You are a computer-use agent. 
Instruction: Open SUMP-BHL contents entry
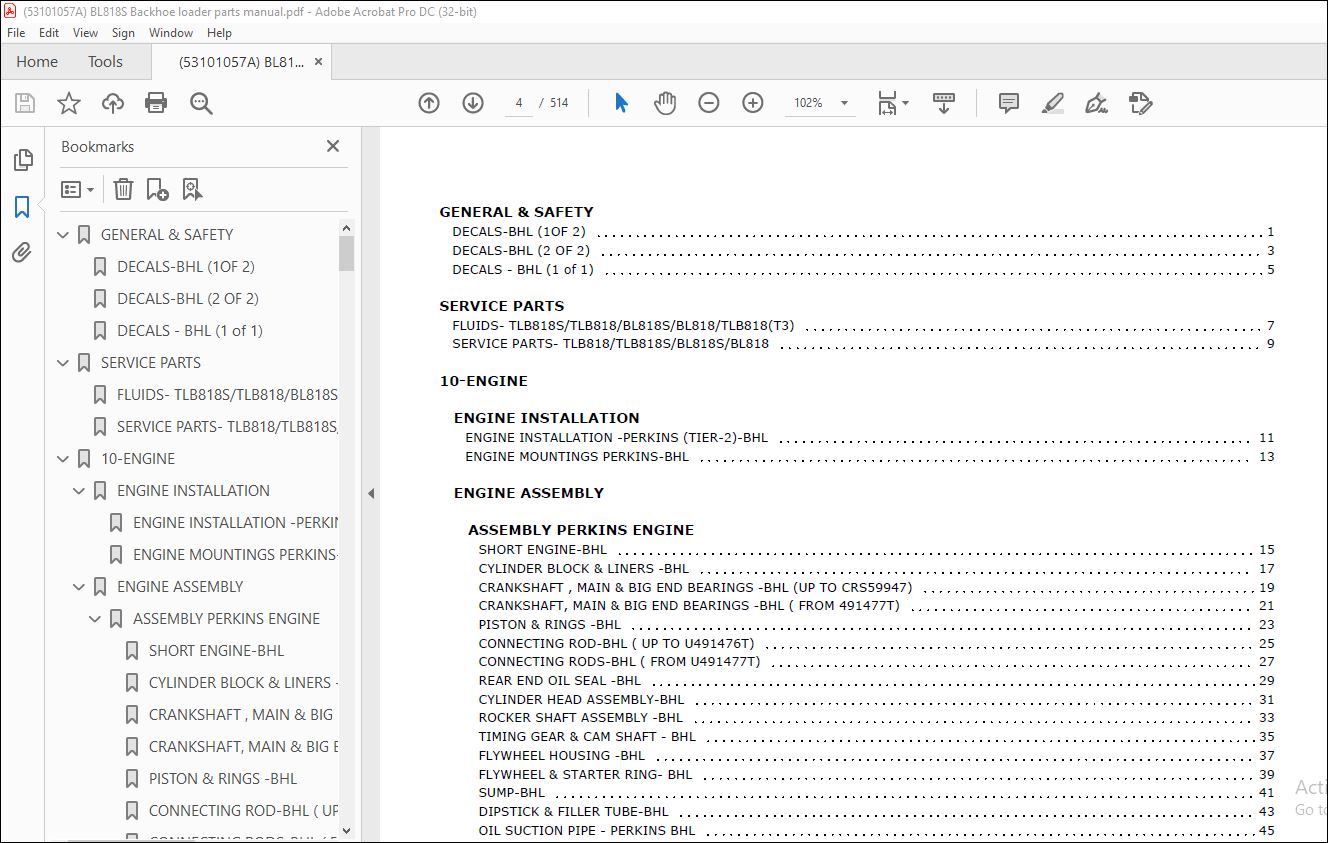(511, 793)
